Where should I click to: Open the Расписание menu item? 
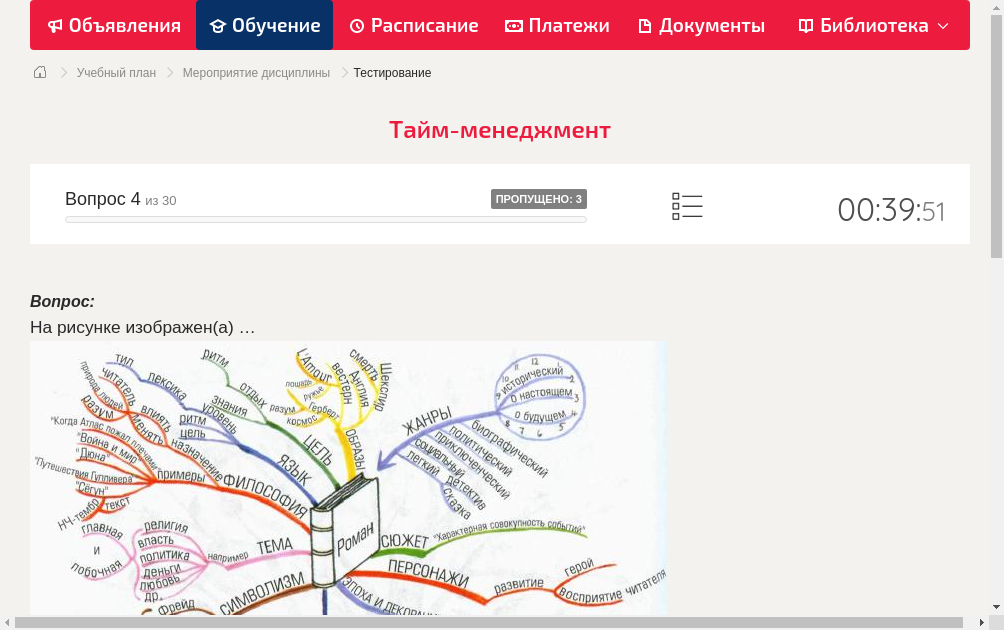pos(413,25)
